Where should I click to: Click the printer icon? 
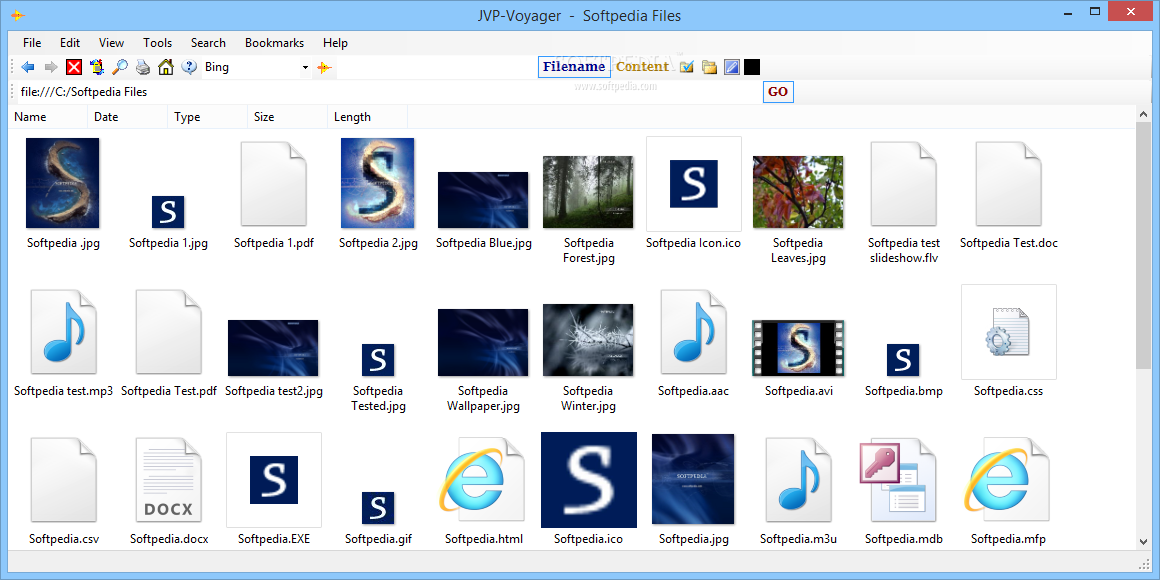coord(143,67)
